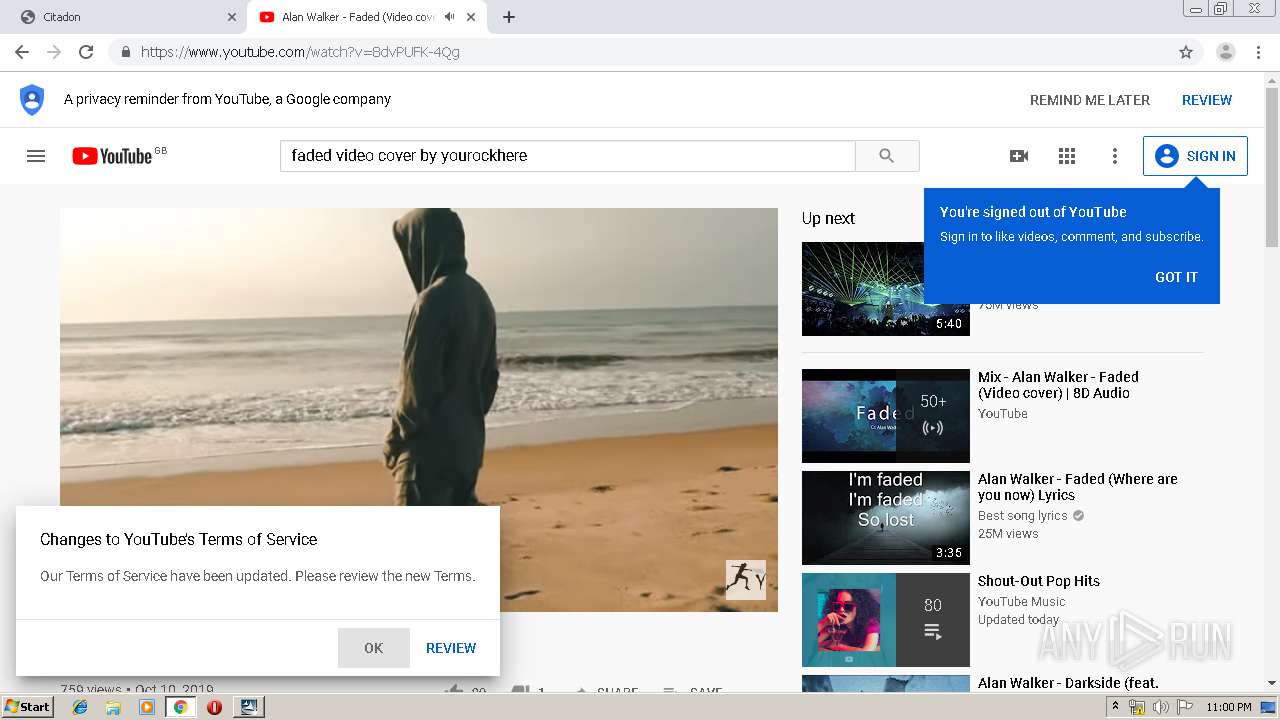Click the SIGN IN button

pyautogui.click(x=1195, y=156)
